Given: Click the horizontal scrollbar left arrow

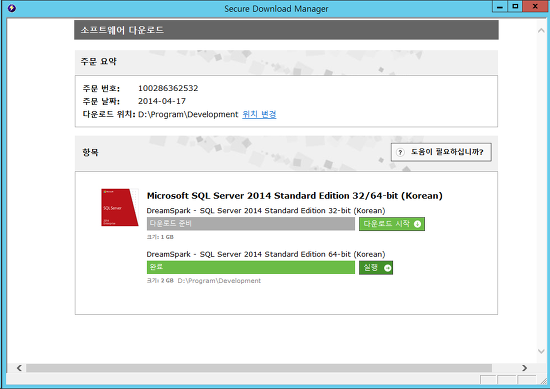Looking at the screenshot, I should [19, 368].
